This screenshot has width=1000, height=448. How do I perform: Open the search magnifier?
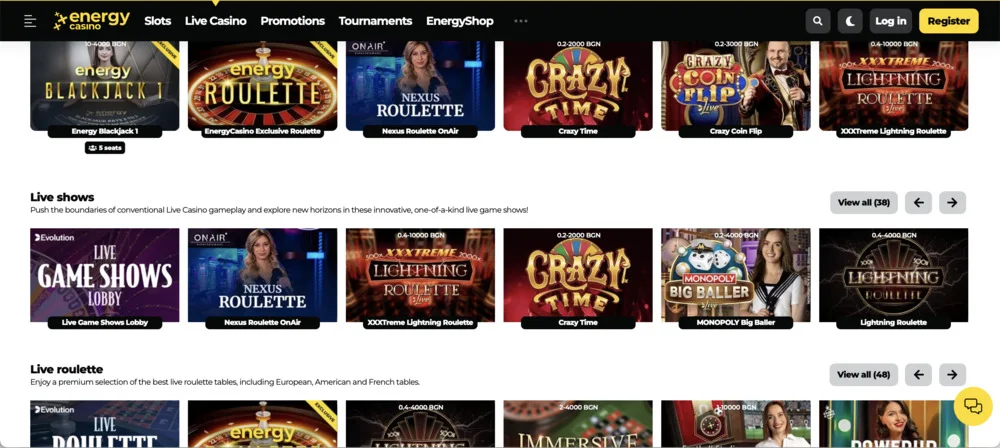click(x=818, y=21)
